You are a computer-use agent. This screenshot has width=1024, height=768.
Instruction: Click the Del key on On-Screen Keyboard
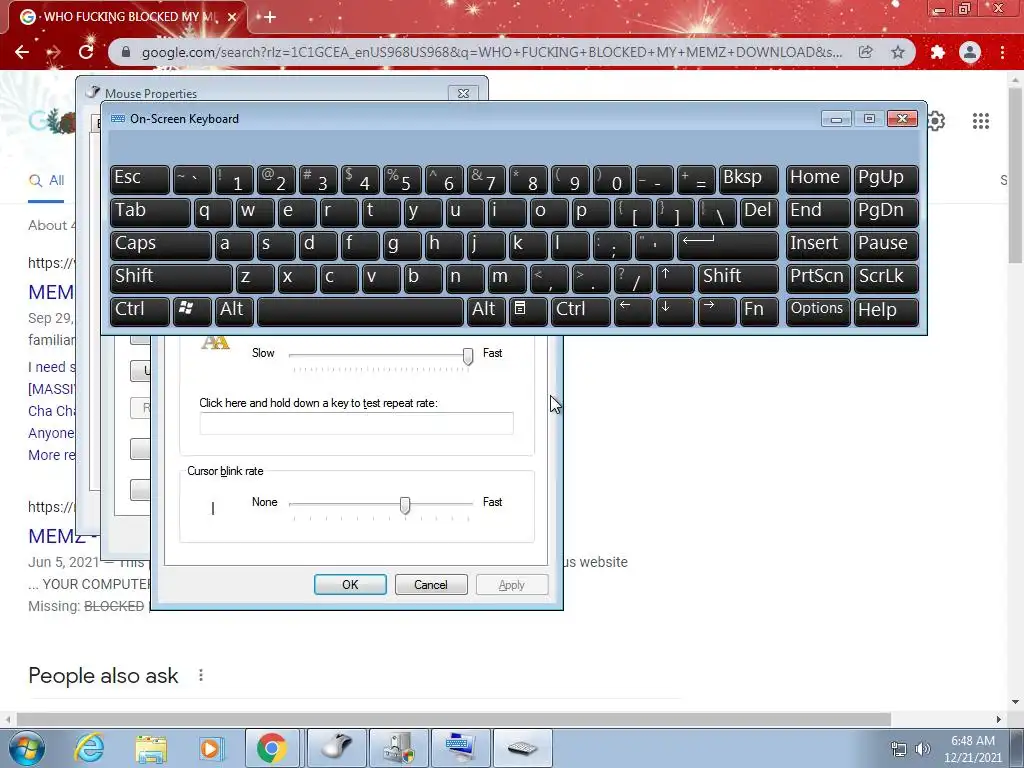(x=759, y=212)
